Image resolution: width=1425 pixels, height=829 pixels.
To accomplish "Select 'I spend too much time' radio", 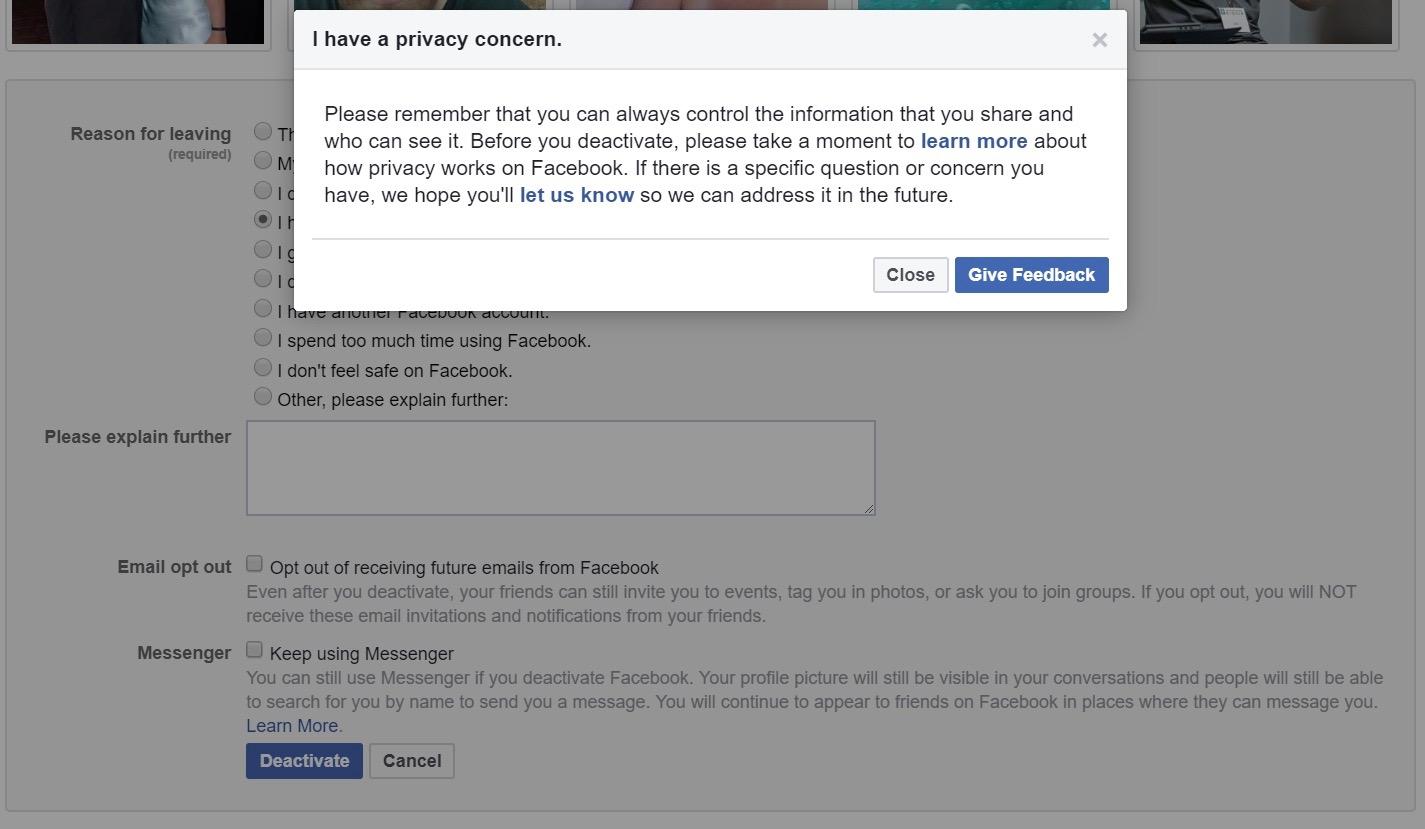I will coord(263,338).
